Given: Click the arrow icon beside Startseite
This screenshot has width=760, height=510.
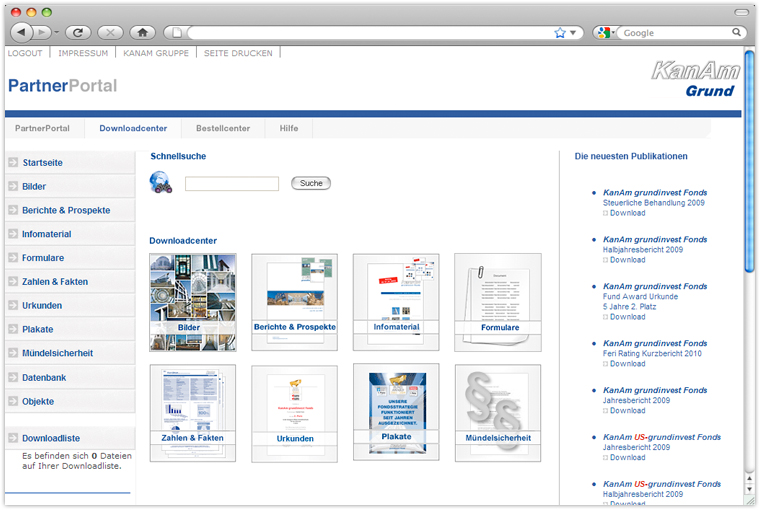Looking at the screenshot, I should [13, 162].
